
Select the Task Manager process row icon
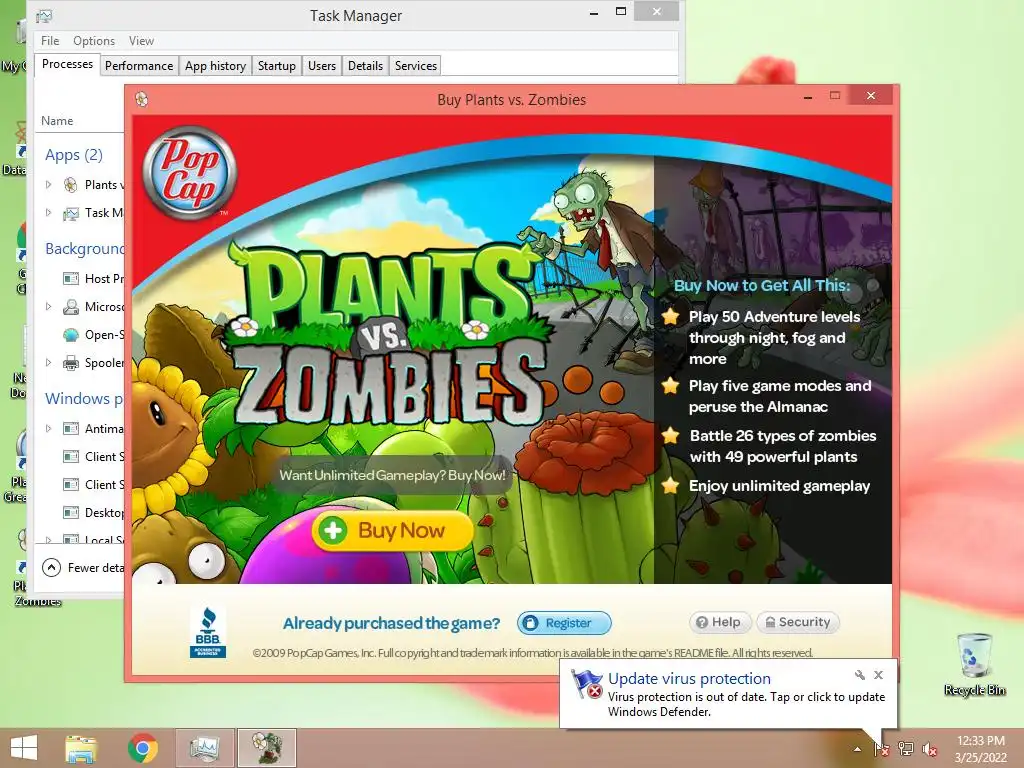(x=71, y=213)
